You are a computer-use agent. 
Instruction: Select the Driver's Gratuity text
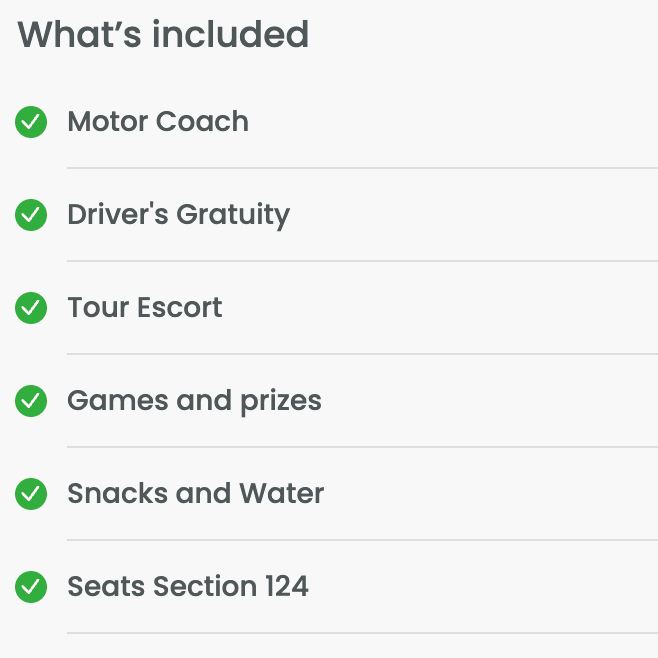178,215
